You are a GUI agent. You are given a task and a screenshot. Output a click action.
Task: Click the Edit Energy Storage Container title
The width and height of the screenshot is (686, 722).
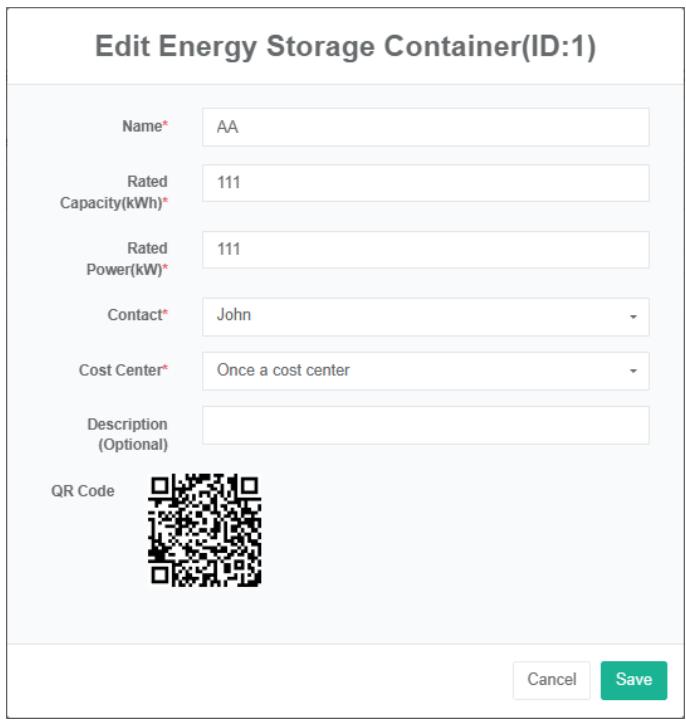(345, 48)
